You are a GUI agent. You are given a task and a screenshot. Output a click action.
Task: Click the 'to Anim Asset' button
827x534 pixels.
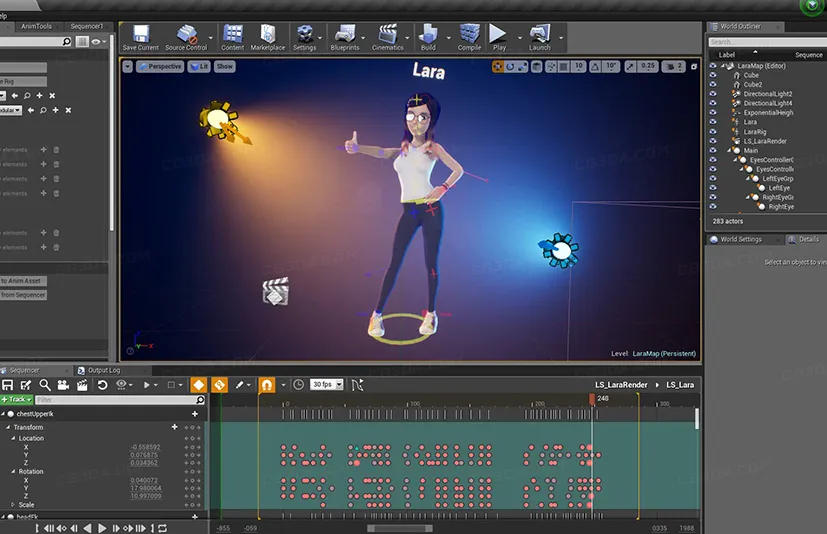click(21, 281)
